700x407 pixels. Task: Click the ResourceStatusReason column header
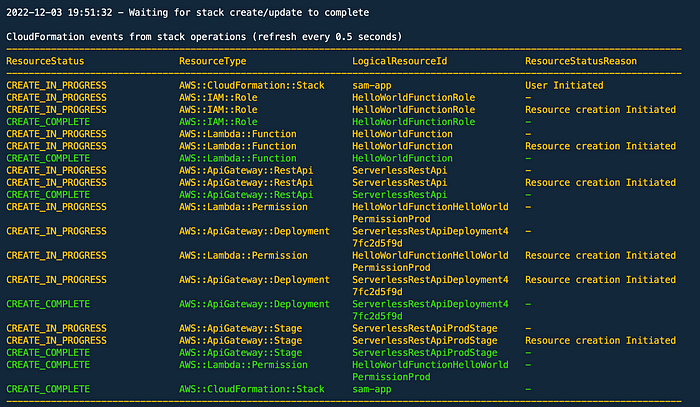[x=581, y=61]
